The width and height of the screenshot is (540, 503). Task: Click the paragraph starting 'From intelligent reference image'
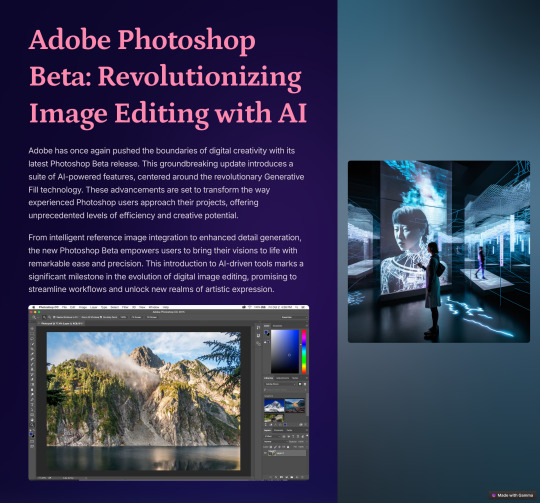(166, 263)
